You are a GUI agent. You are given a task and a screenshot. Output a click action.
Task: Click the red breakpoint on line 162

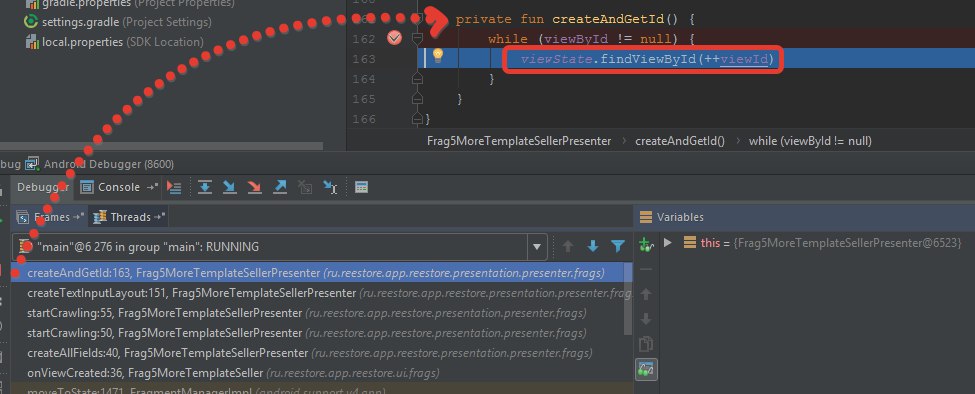pos(394,39)
